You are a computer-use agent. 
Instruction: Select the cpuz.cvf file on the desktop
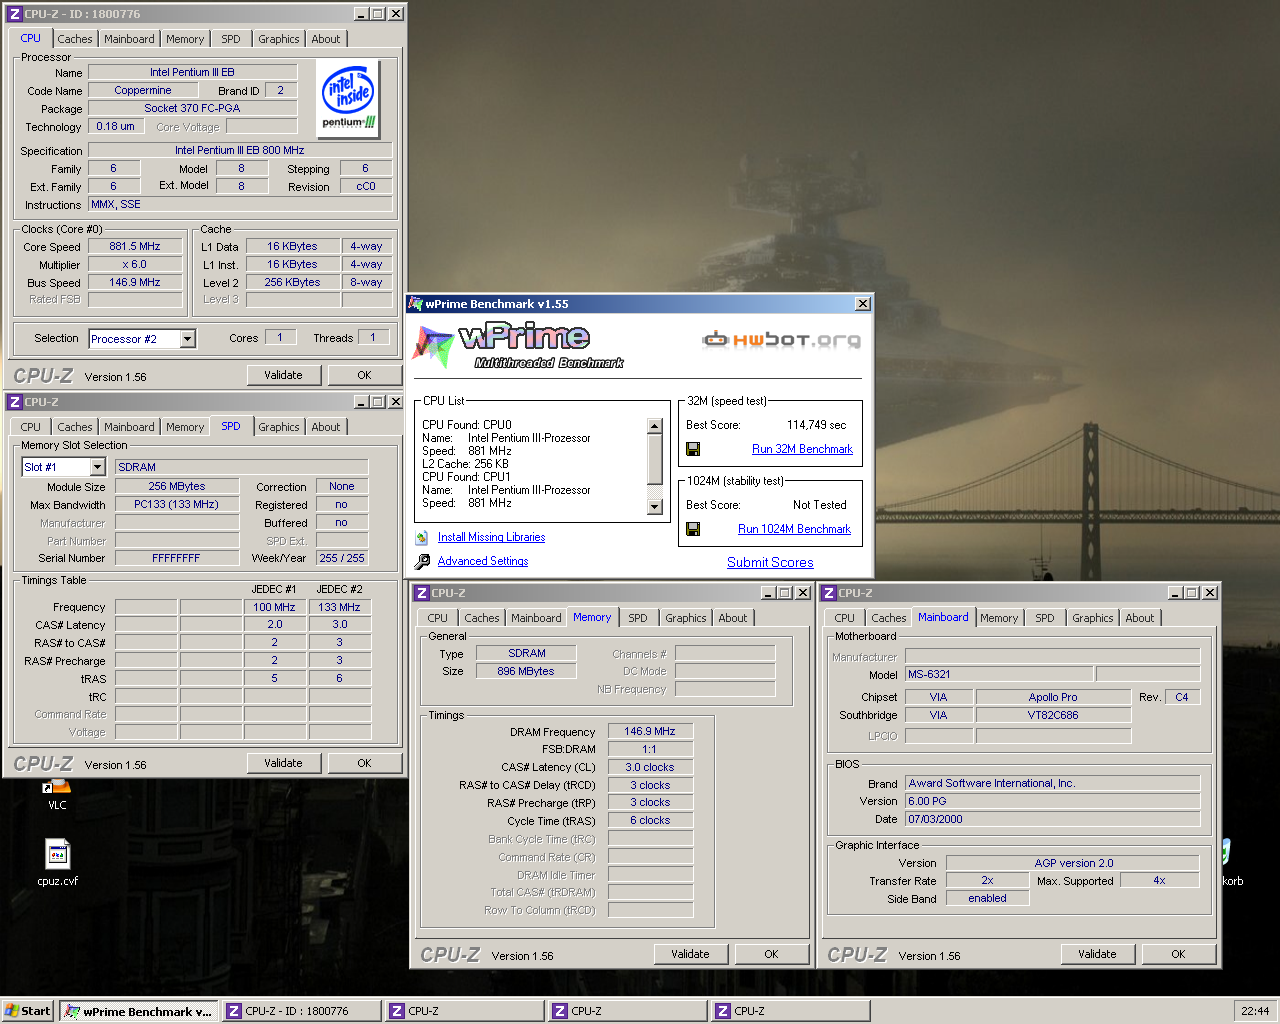pos(57,863)
